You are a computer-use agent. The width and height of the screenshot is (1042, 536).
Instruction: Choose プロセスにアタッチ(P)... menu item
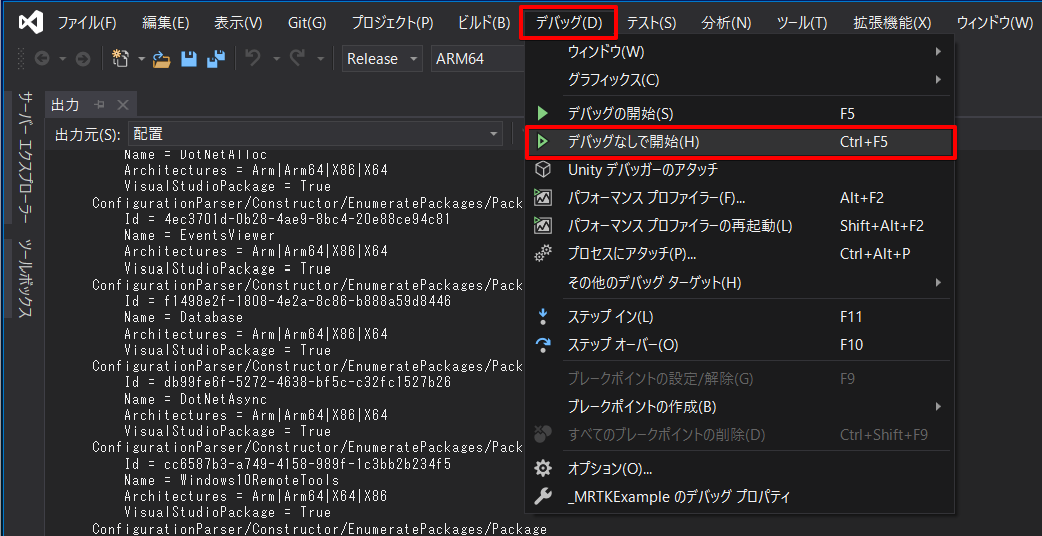(x=739, y=254)
